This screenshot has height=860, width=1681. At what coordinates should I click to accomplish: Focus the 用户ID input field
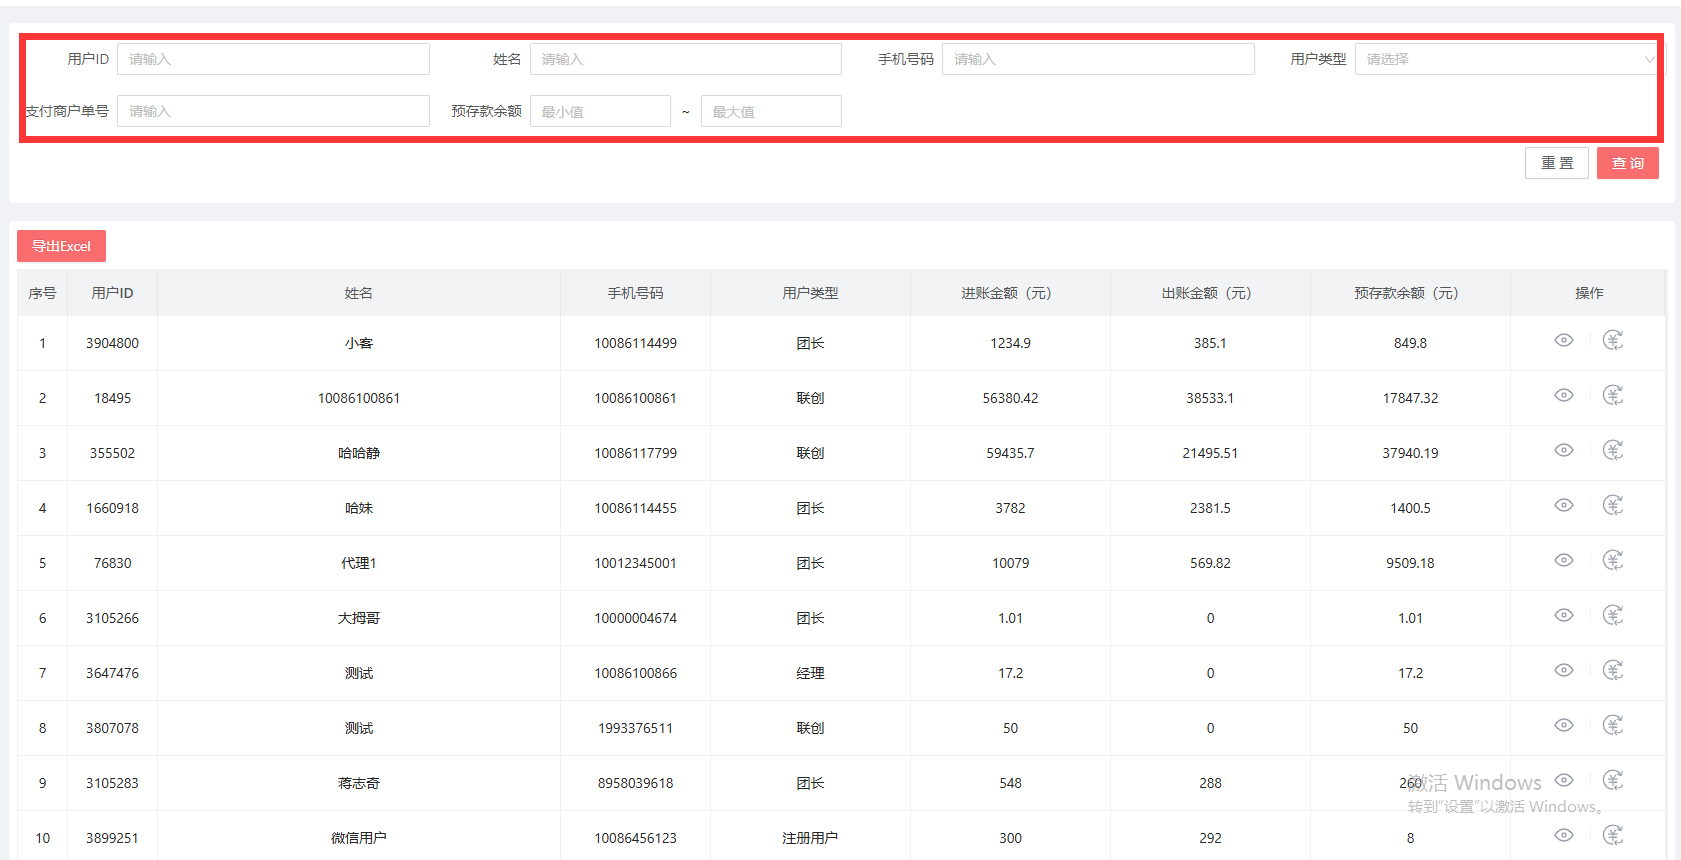(273, 59)
